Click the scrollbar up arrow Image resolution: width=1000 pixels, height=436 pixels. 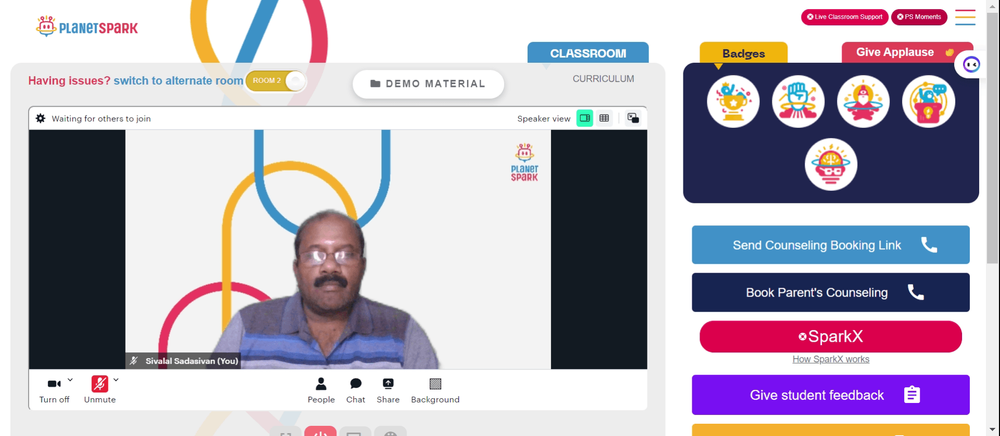992,5
